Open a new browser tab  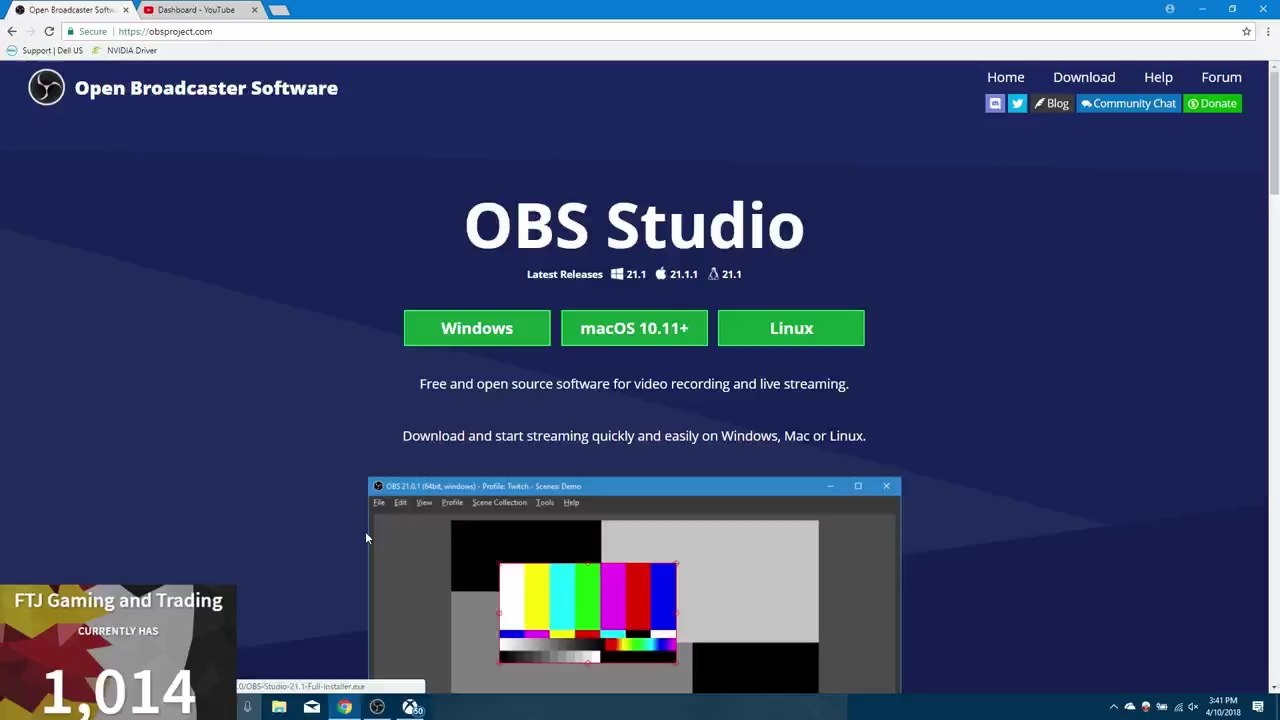pyautogui.click(x=280, y=10)
